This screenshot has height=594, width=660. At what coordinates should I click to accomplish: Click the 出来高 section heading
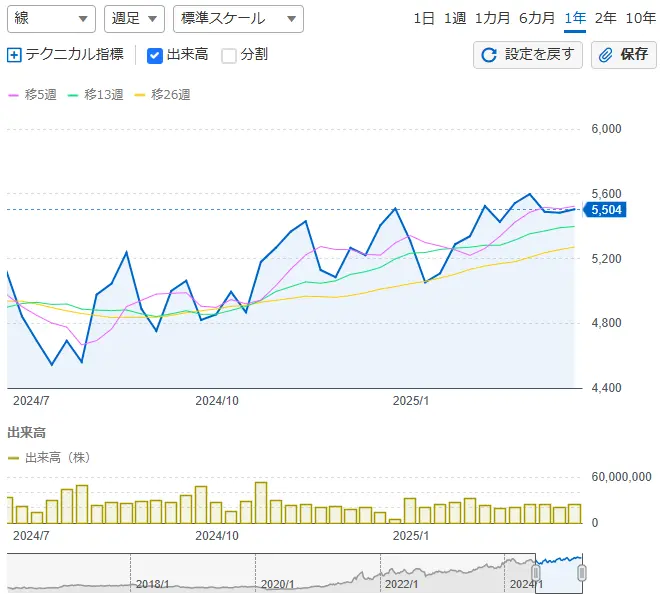point(27,433)
